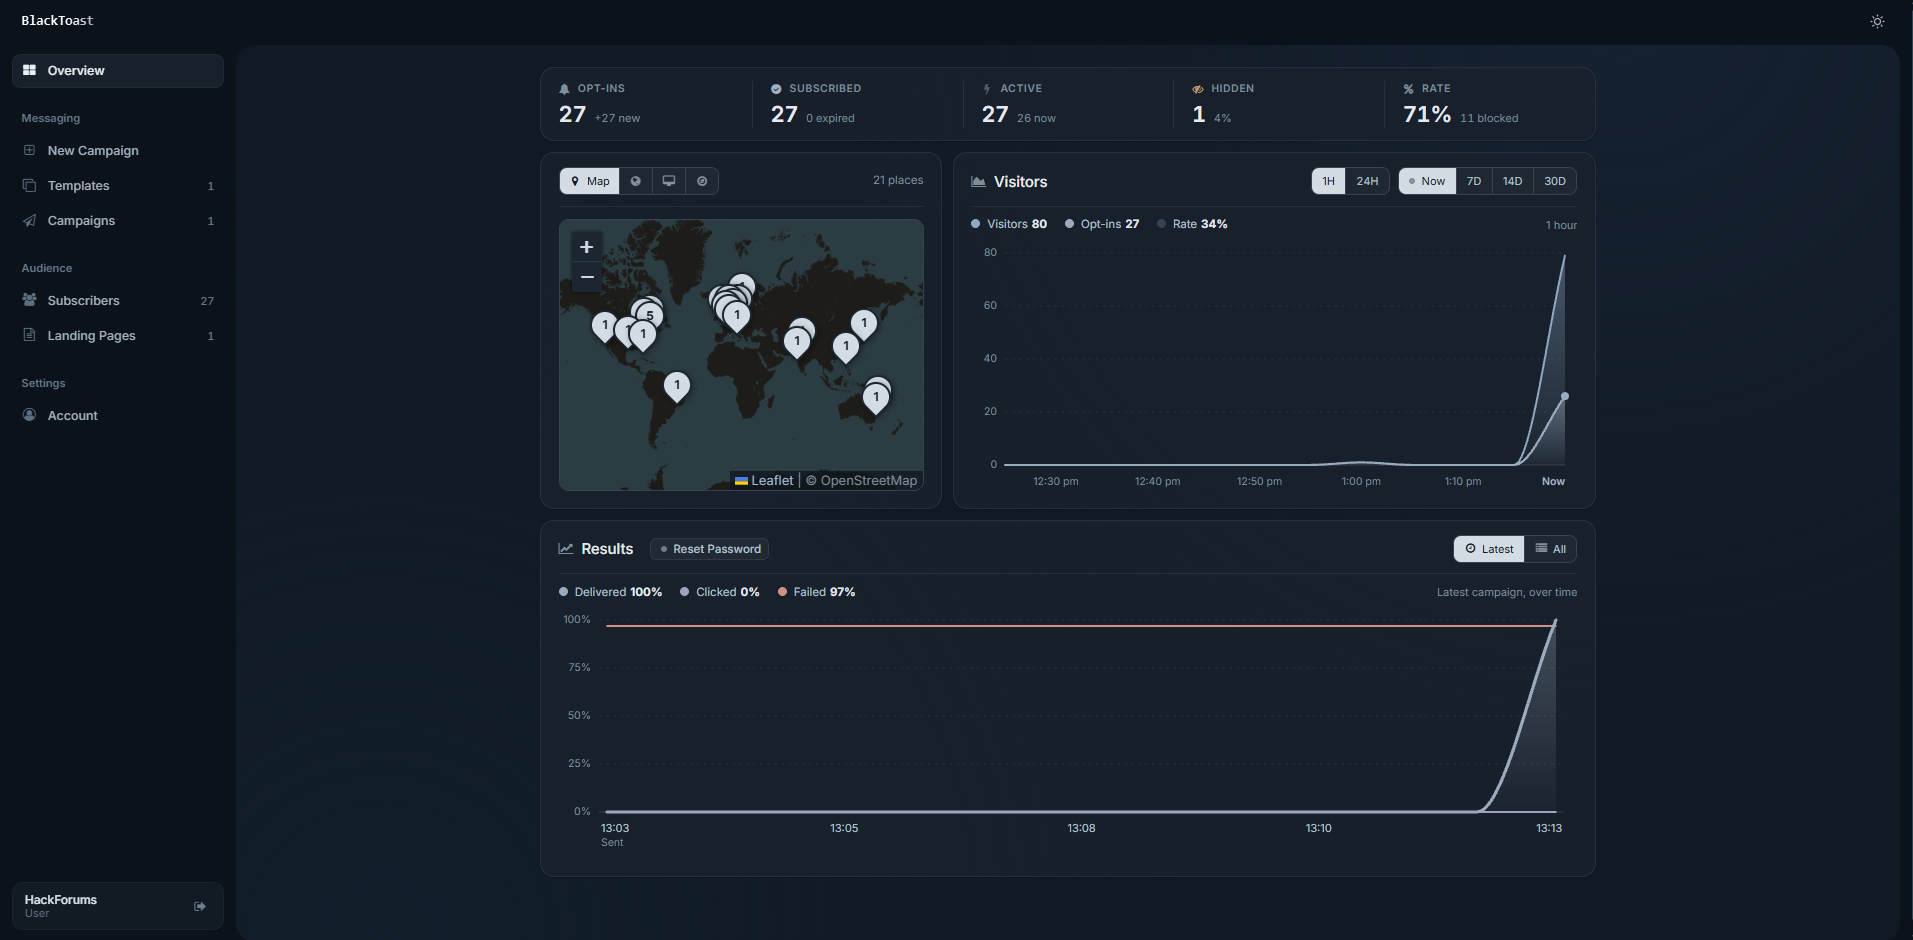Open Campaigns in the sidebar
This screenshot has height=940, width=1913.
tap(118, 221)
